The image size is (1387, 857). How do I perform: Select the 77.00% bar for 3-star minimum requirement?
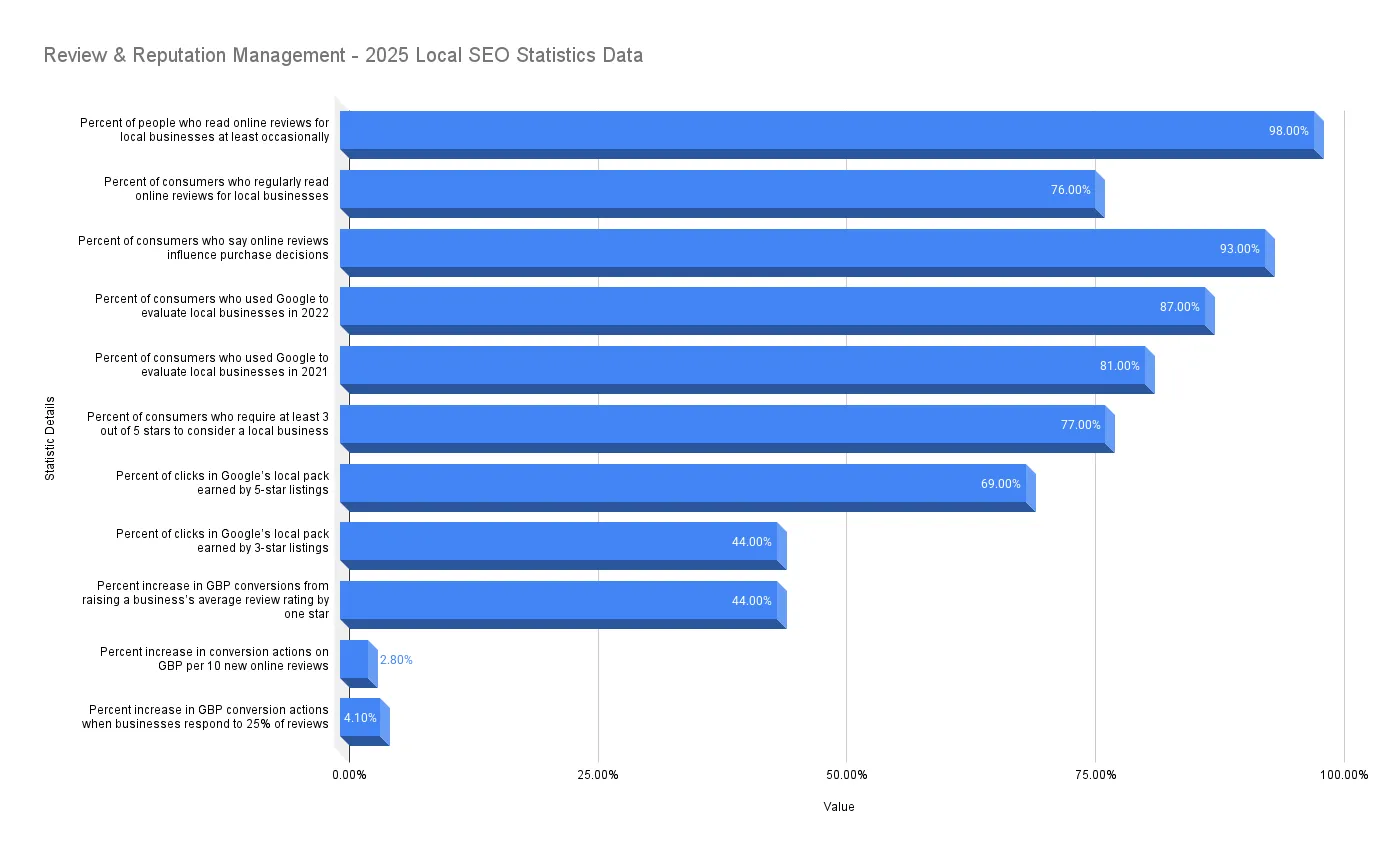click(x=720, y=425)
